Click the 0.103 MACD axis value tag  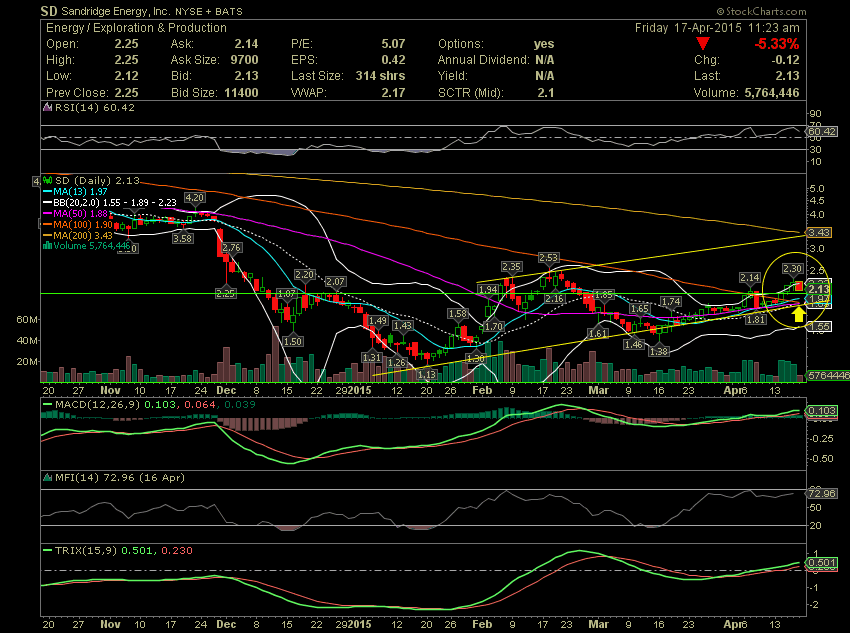pyautogui.click(x=821, y=411)
